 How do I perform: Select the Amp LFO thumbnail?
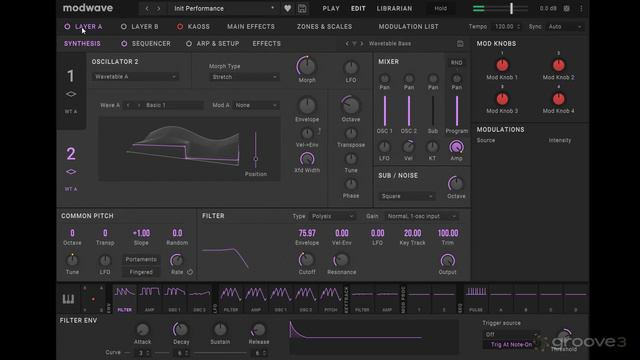coord(256,299)
